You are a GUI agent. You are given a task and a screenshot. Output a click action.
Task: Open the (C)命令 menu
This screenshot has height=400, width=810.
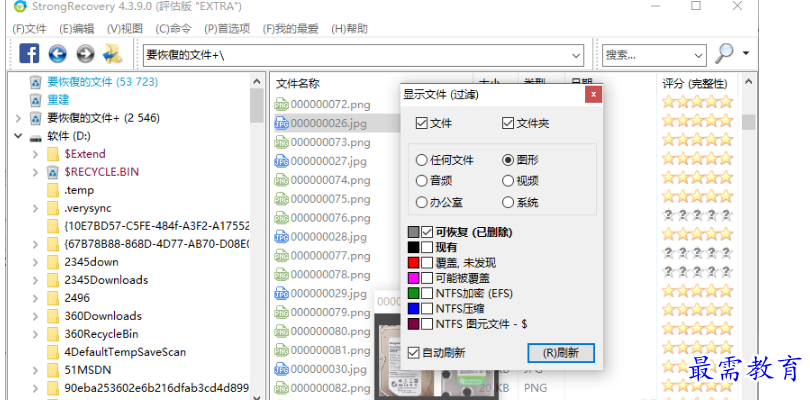(173, 28)
